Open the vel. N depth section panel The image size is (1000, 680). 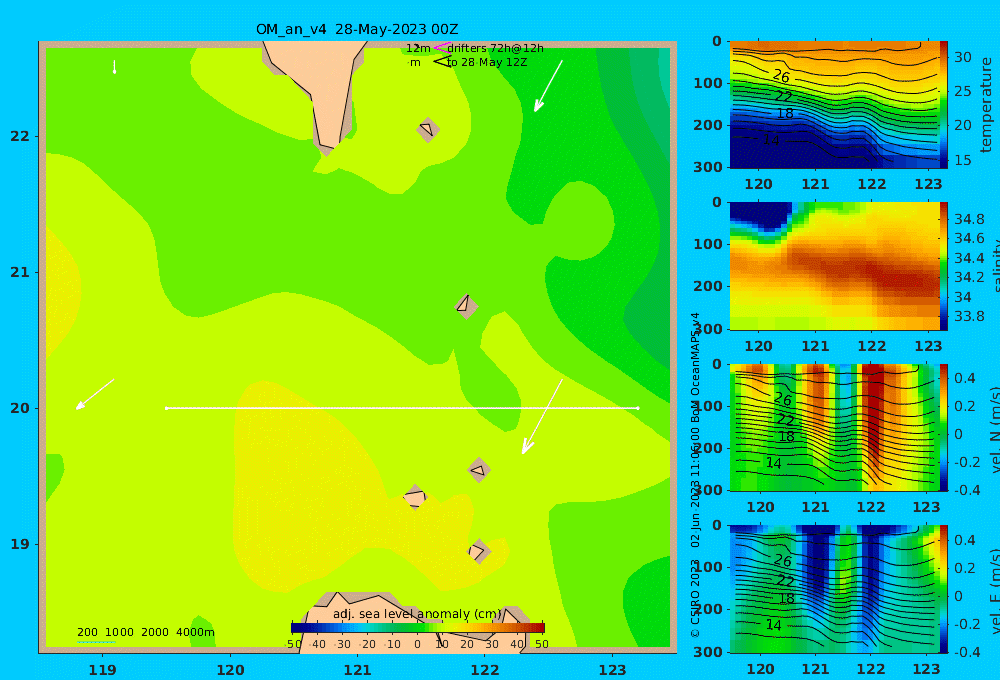point(834,427)
